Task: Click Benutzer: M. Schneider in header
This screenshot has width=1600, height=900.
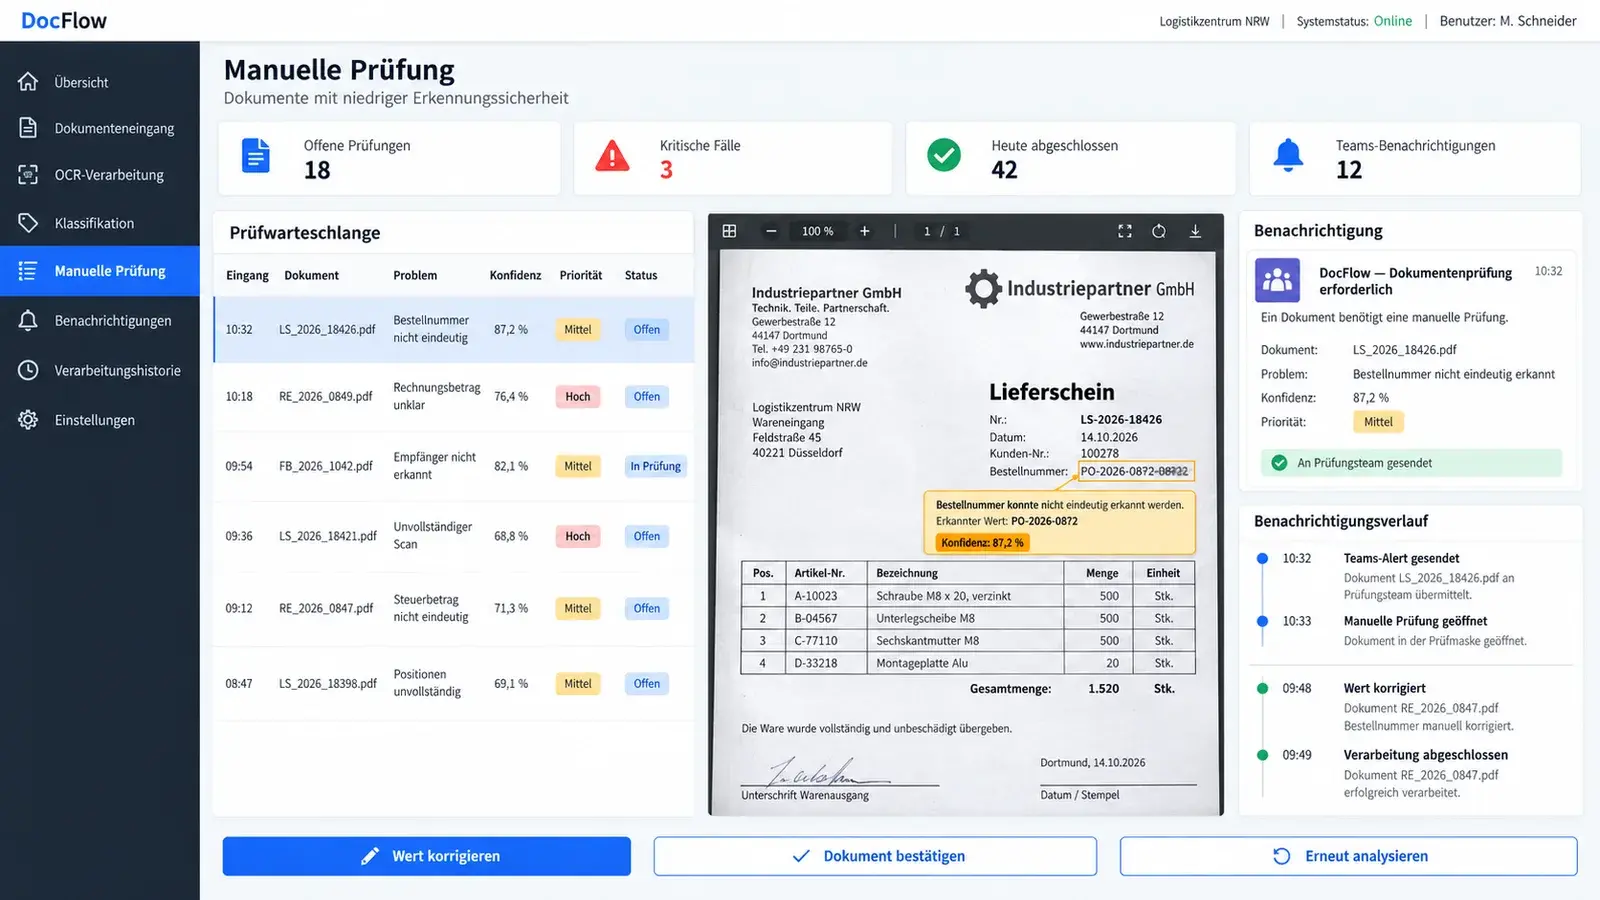Action: click(1508, 21)
